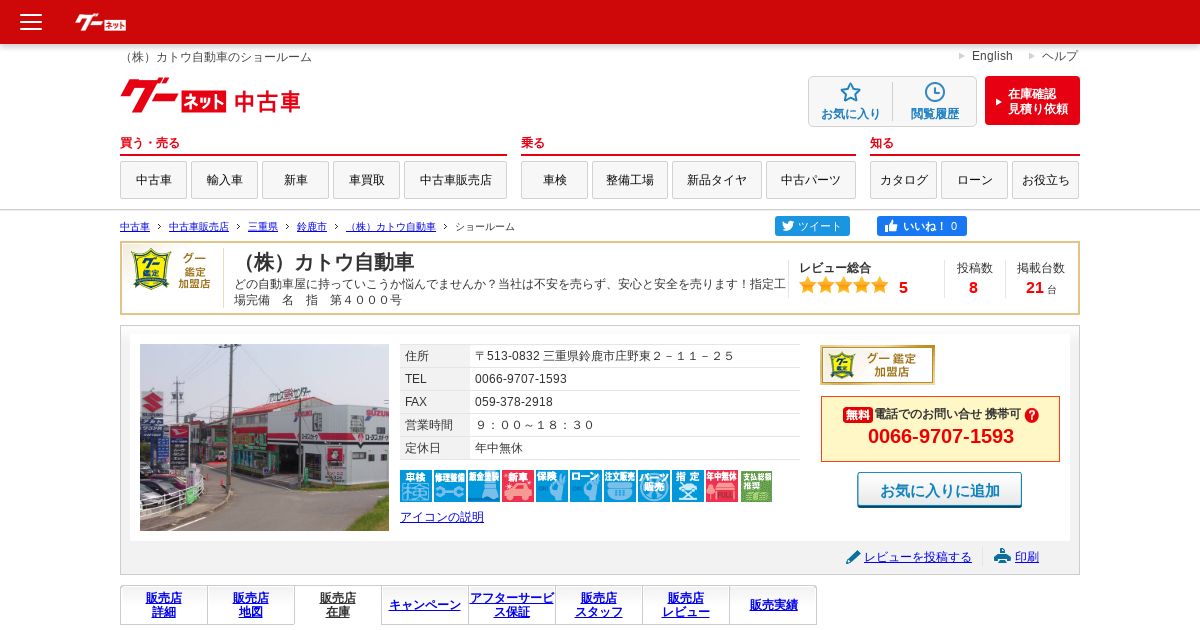The height and width of the screenshot is (630, 1200).
Task: Switch to 販売店スタッフ tab
Action: click(599, 605)
